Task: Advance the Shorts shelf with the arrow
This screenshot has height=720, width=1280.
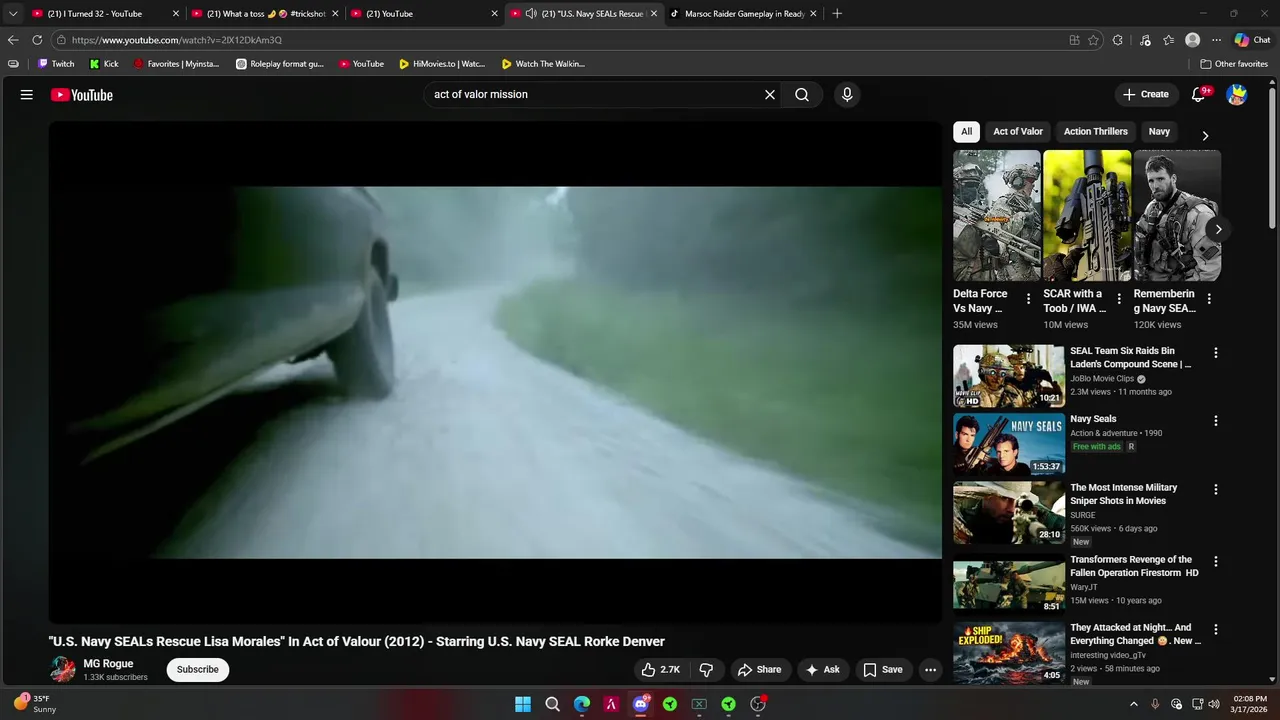Action: pyautogui.click(x=1218, y=229)
